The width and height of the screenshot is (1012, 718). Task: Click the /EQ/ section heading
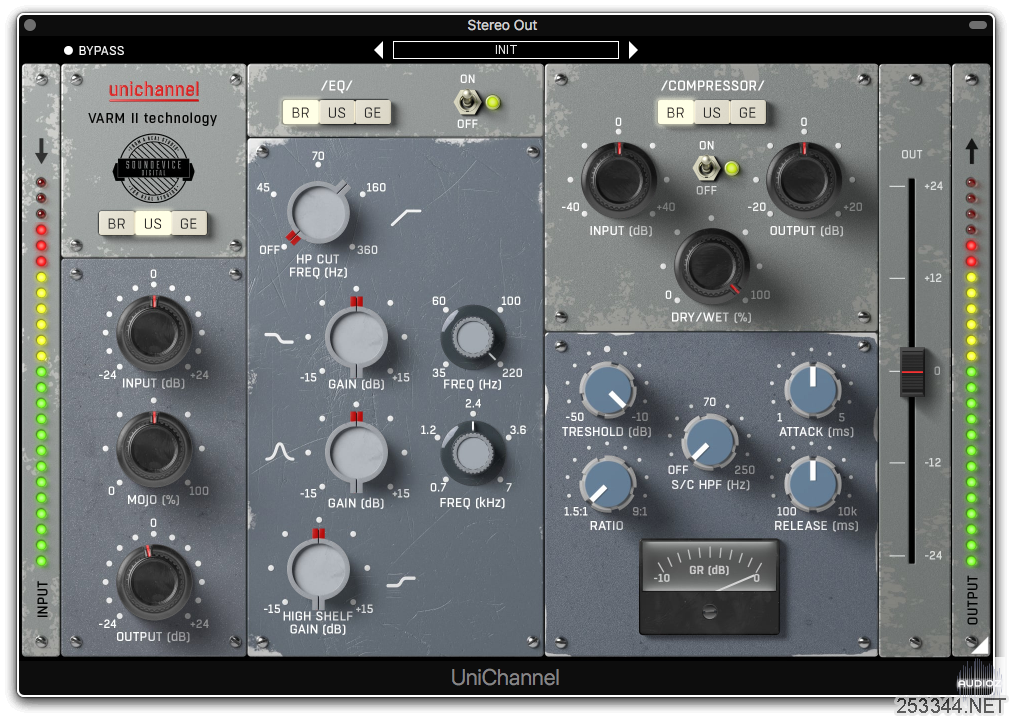(x=336, y=86)
